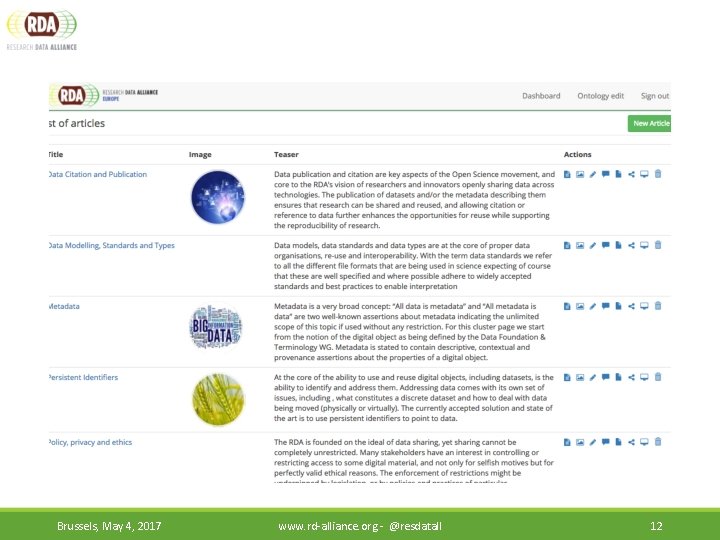Click the Brussels, May 4, 2017 footer text
Viewport: 720px width, 540px height.
pos(109,526)
